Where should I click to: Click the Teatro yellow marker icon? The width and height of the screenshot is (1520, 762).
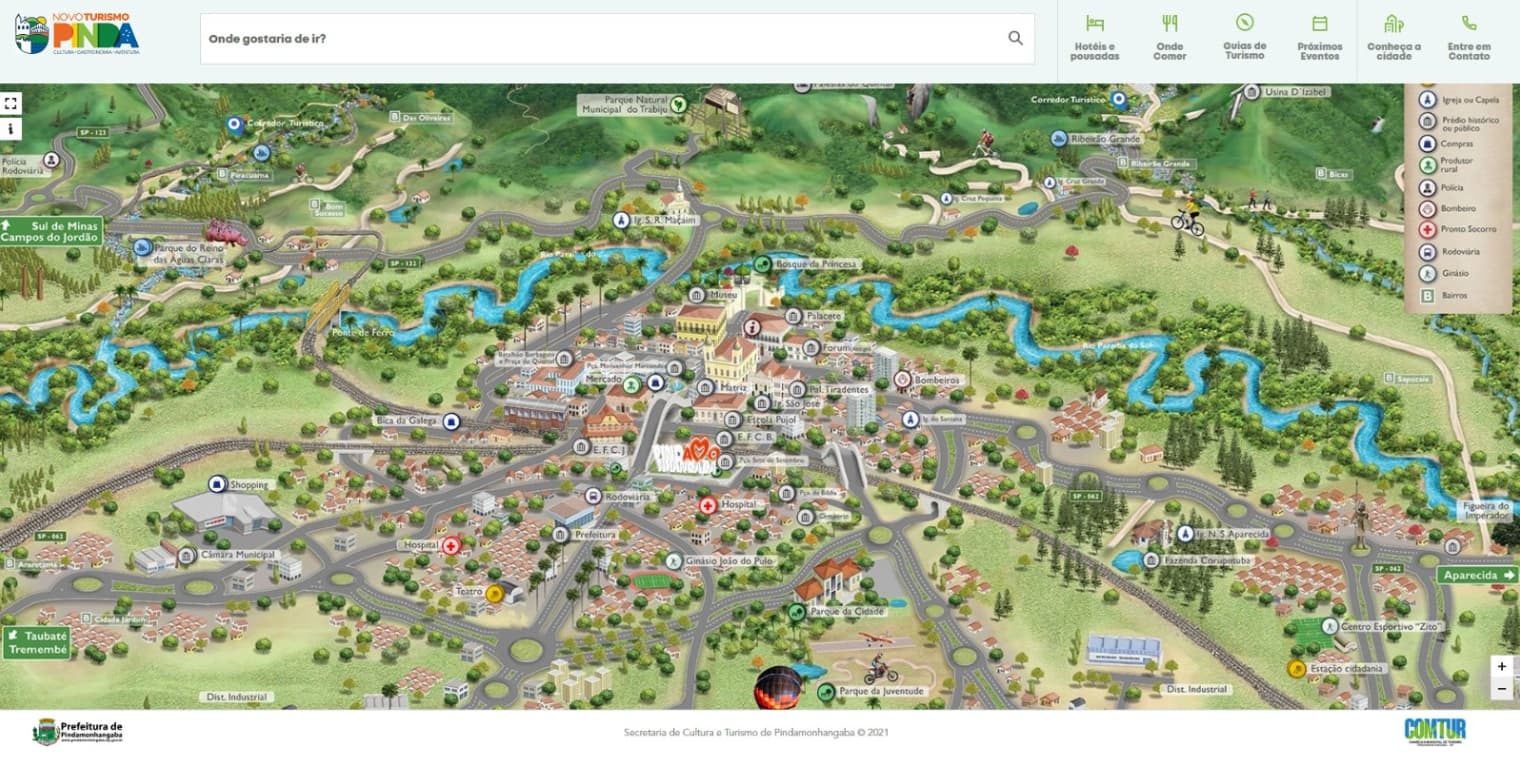pos(494,592)
